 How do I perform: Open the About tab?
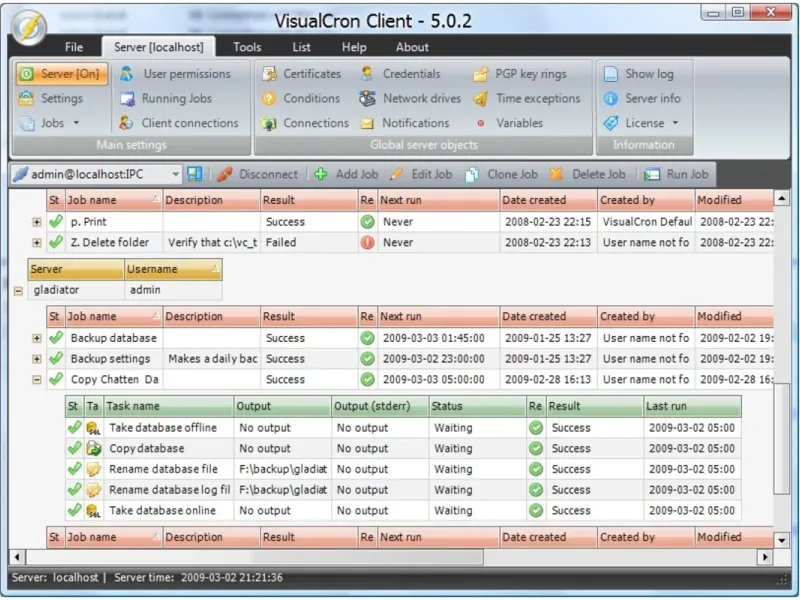(412, 47)
